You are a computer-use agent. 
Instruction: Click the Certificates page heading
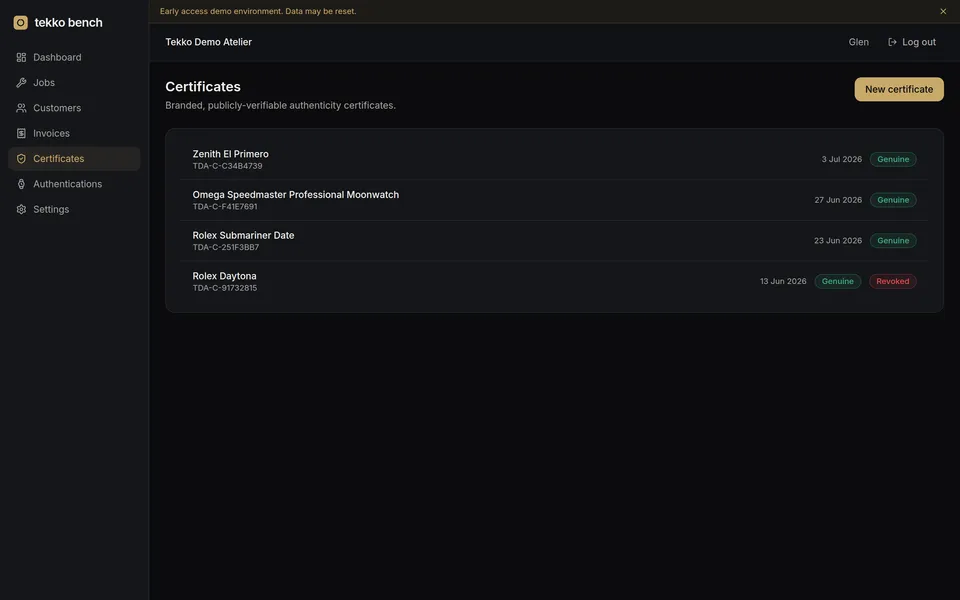point(203,86)
